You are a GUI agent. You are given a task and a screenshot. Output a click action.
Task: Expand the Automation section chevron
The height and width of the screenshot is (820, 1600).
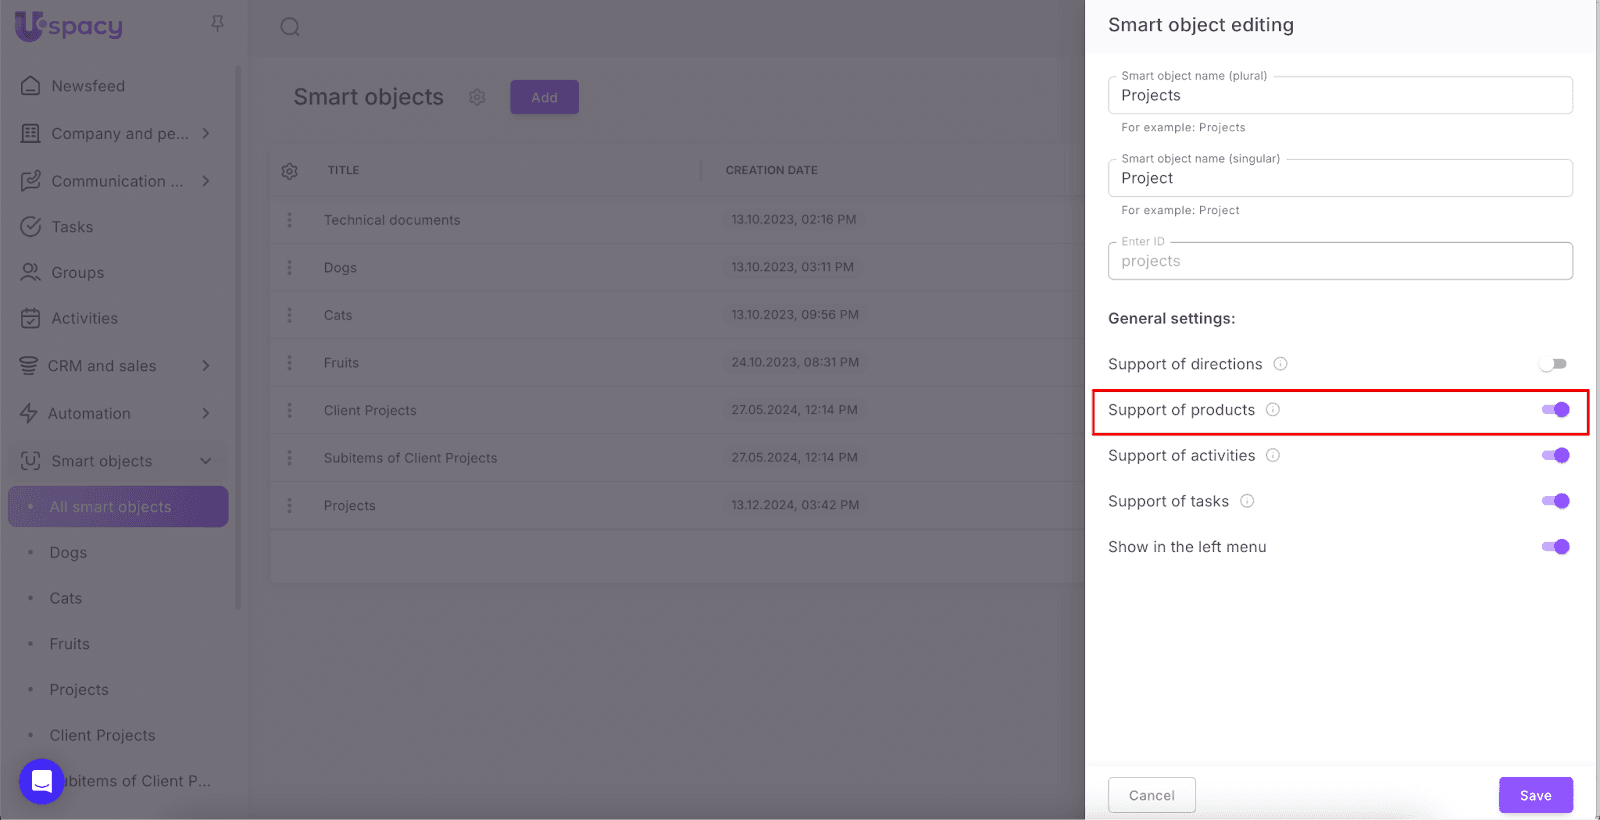coord(206,414)
